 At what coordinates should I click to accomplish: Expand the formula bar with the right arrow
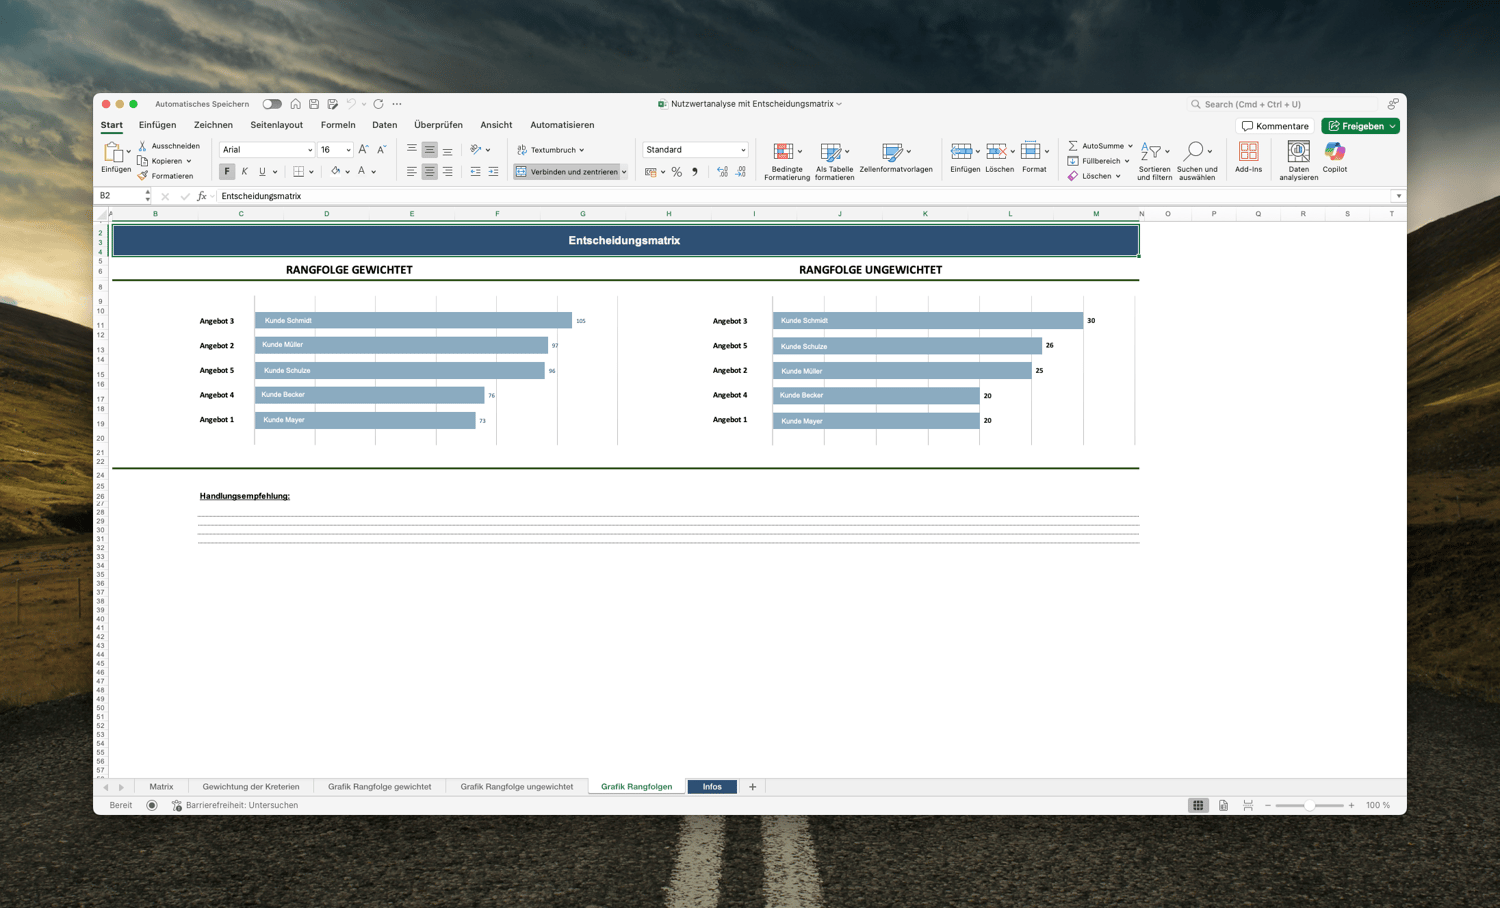(x=1398, y=196)
